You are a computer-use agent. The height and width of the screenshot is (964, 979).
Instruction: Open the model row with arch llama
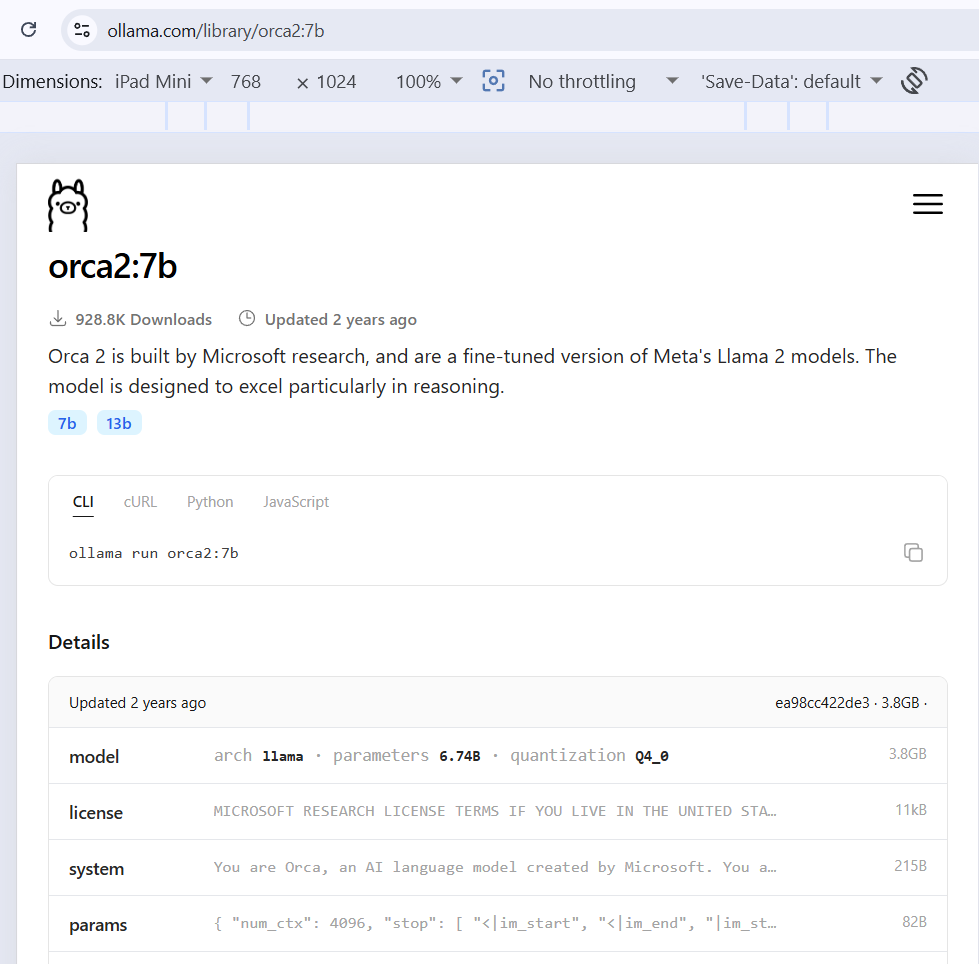(498, 755)
